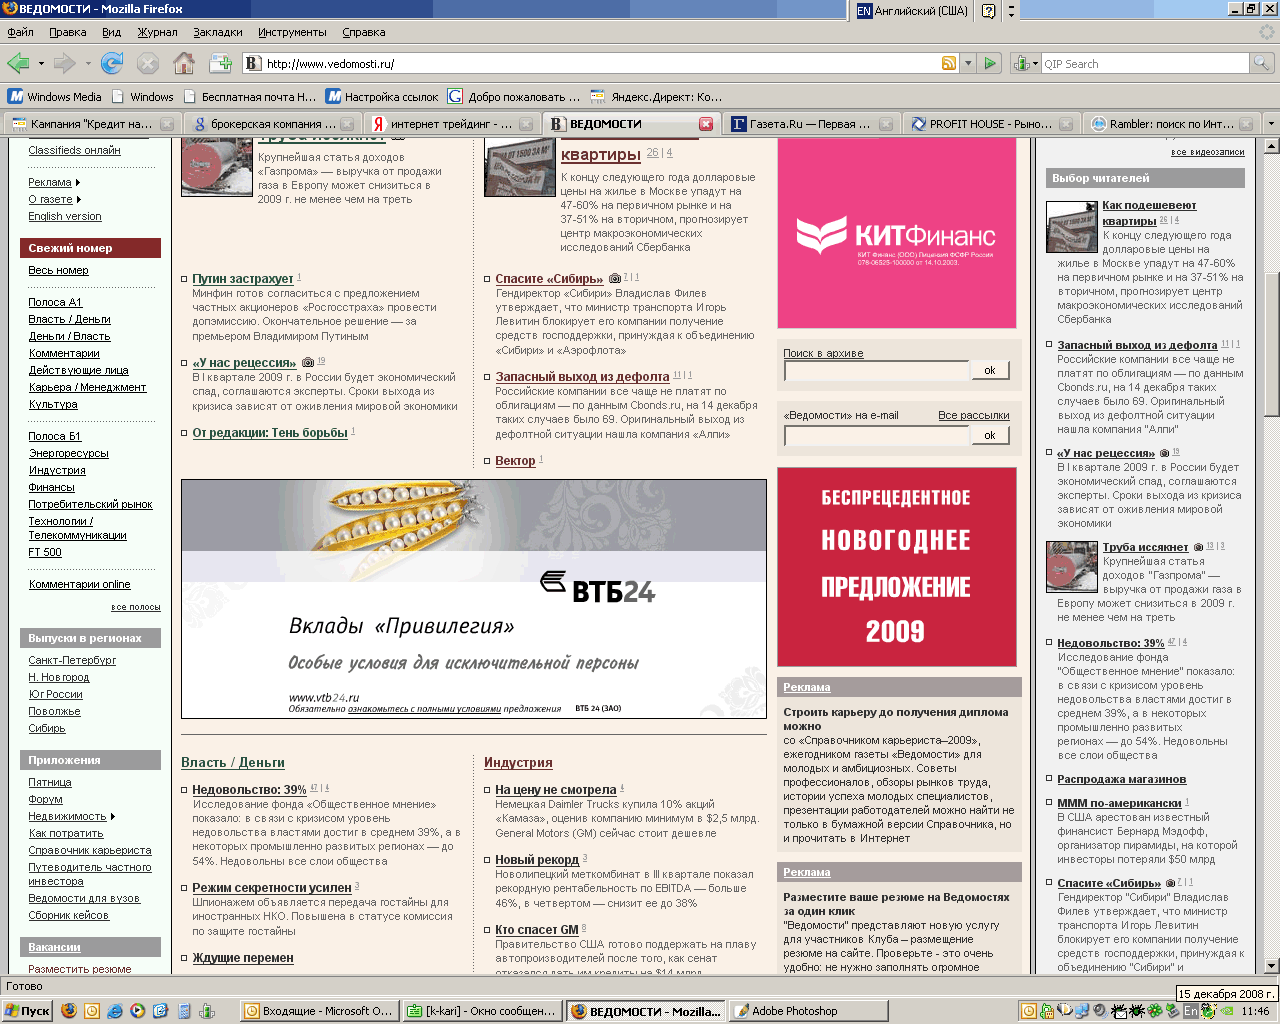Click the language bar help question icon
1280x1024 pixels.
point(988,11)
